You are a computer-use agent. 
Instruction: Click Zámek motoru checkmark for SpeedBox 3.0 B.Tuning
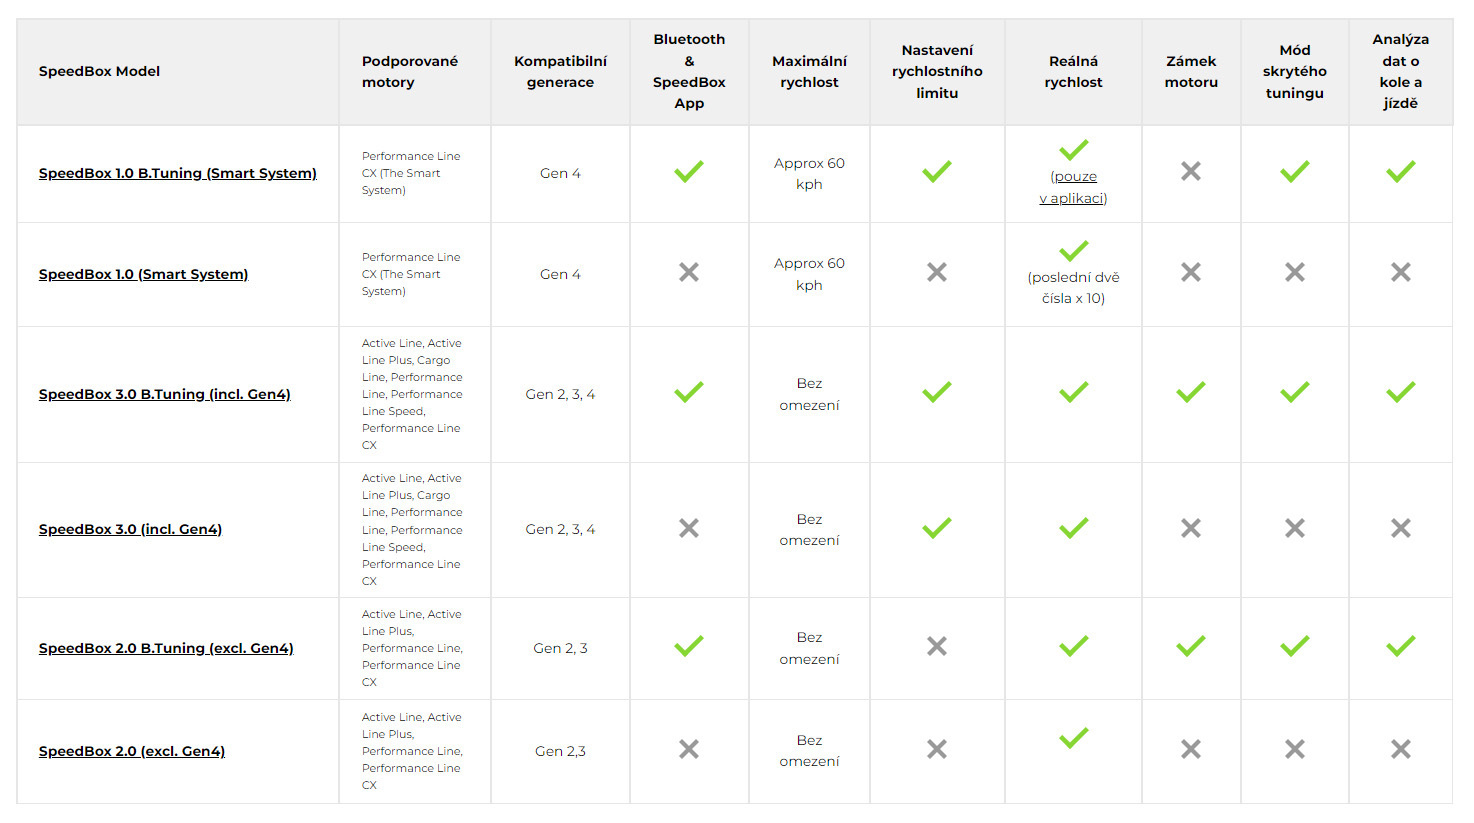[1191, 393]
